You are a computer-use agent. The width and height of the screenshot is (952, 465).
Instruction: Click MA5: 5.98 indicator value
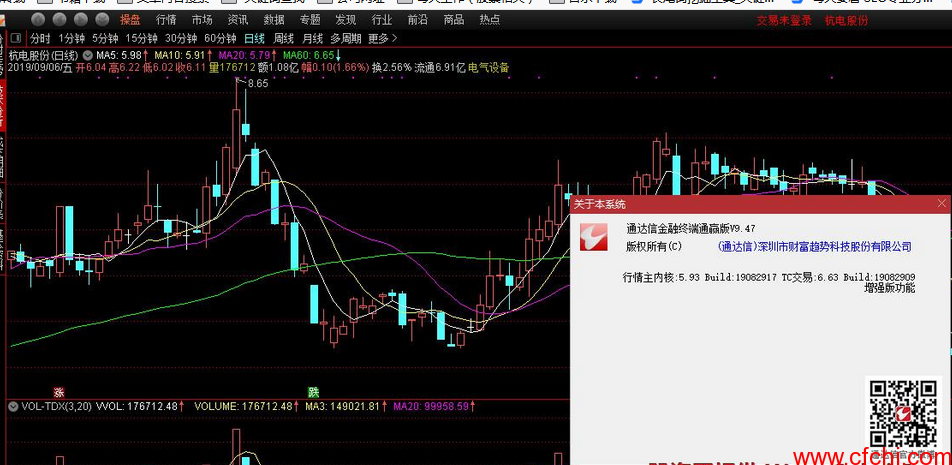[x=120, y=55]
